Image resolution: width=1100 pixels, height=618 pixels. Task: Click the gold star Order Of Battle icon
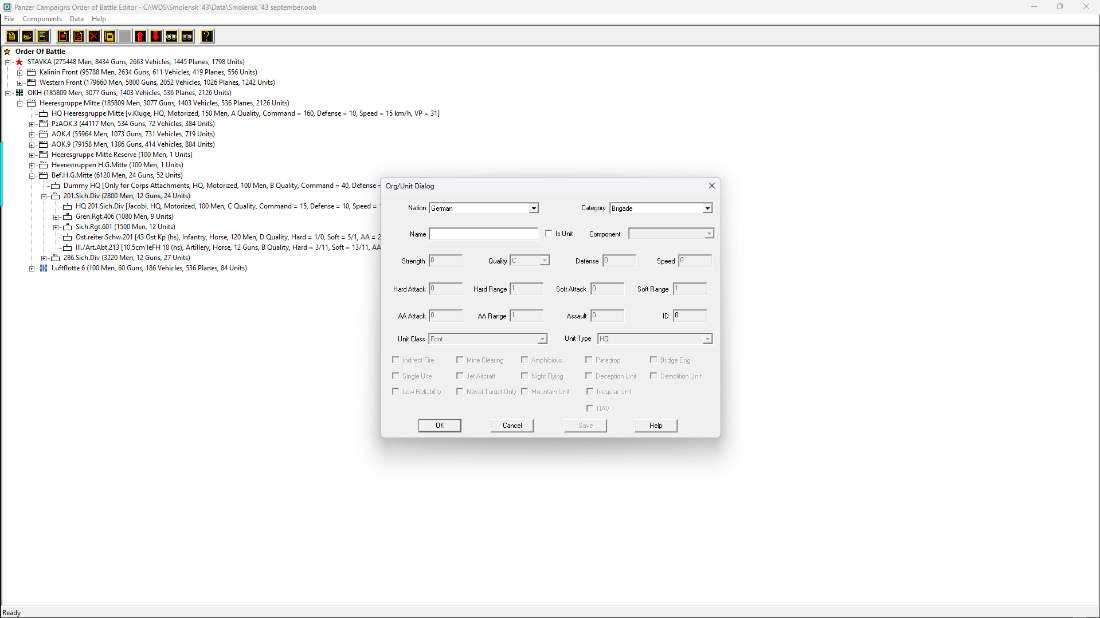click(7, 51)
